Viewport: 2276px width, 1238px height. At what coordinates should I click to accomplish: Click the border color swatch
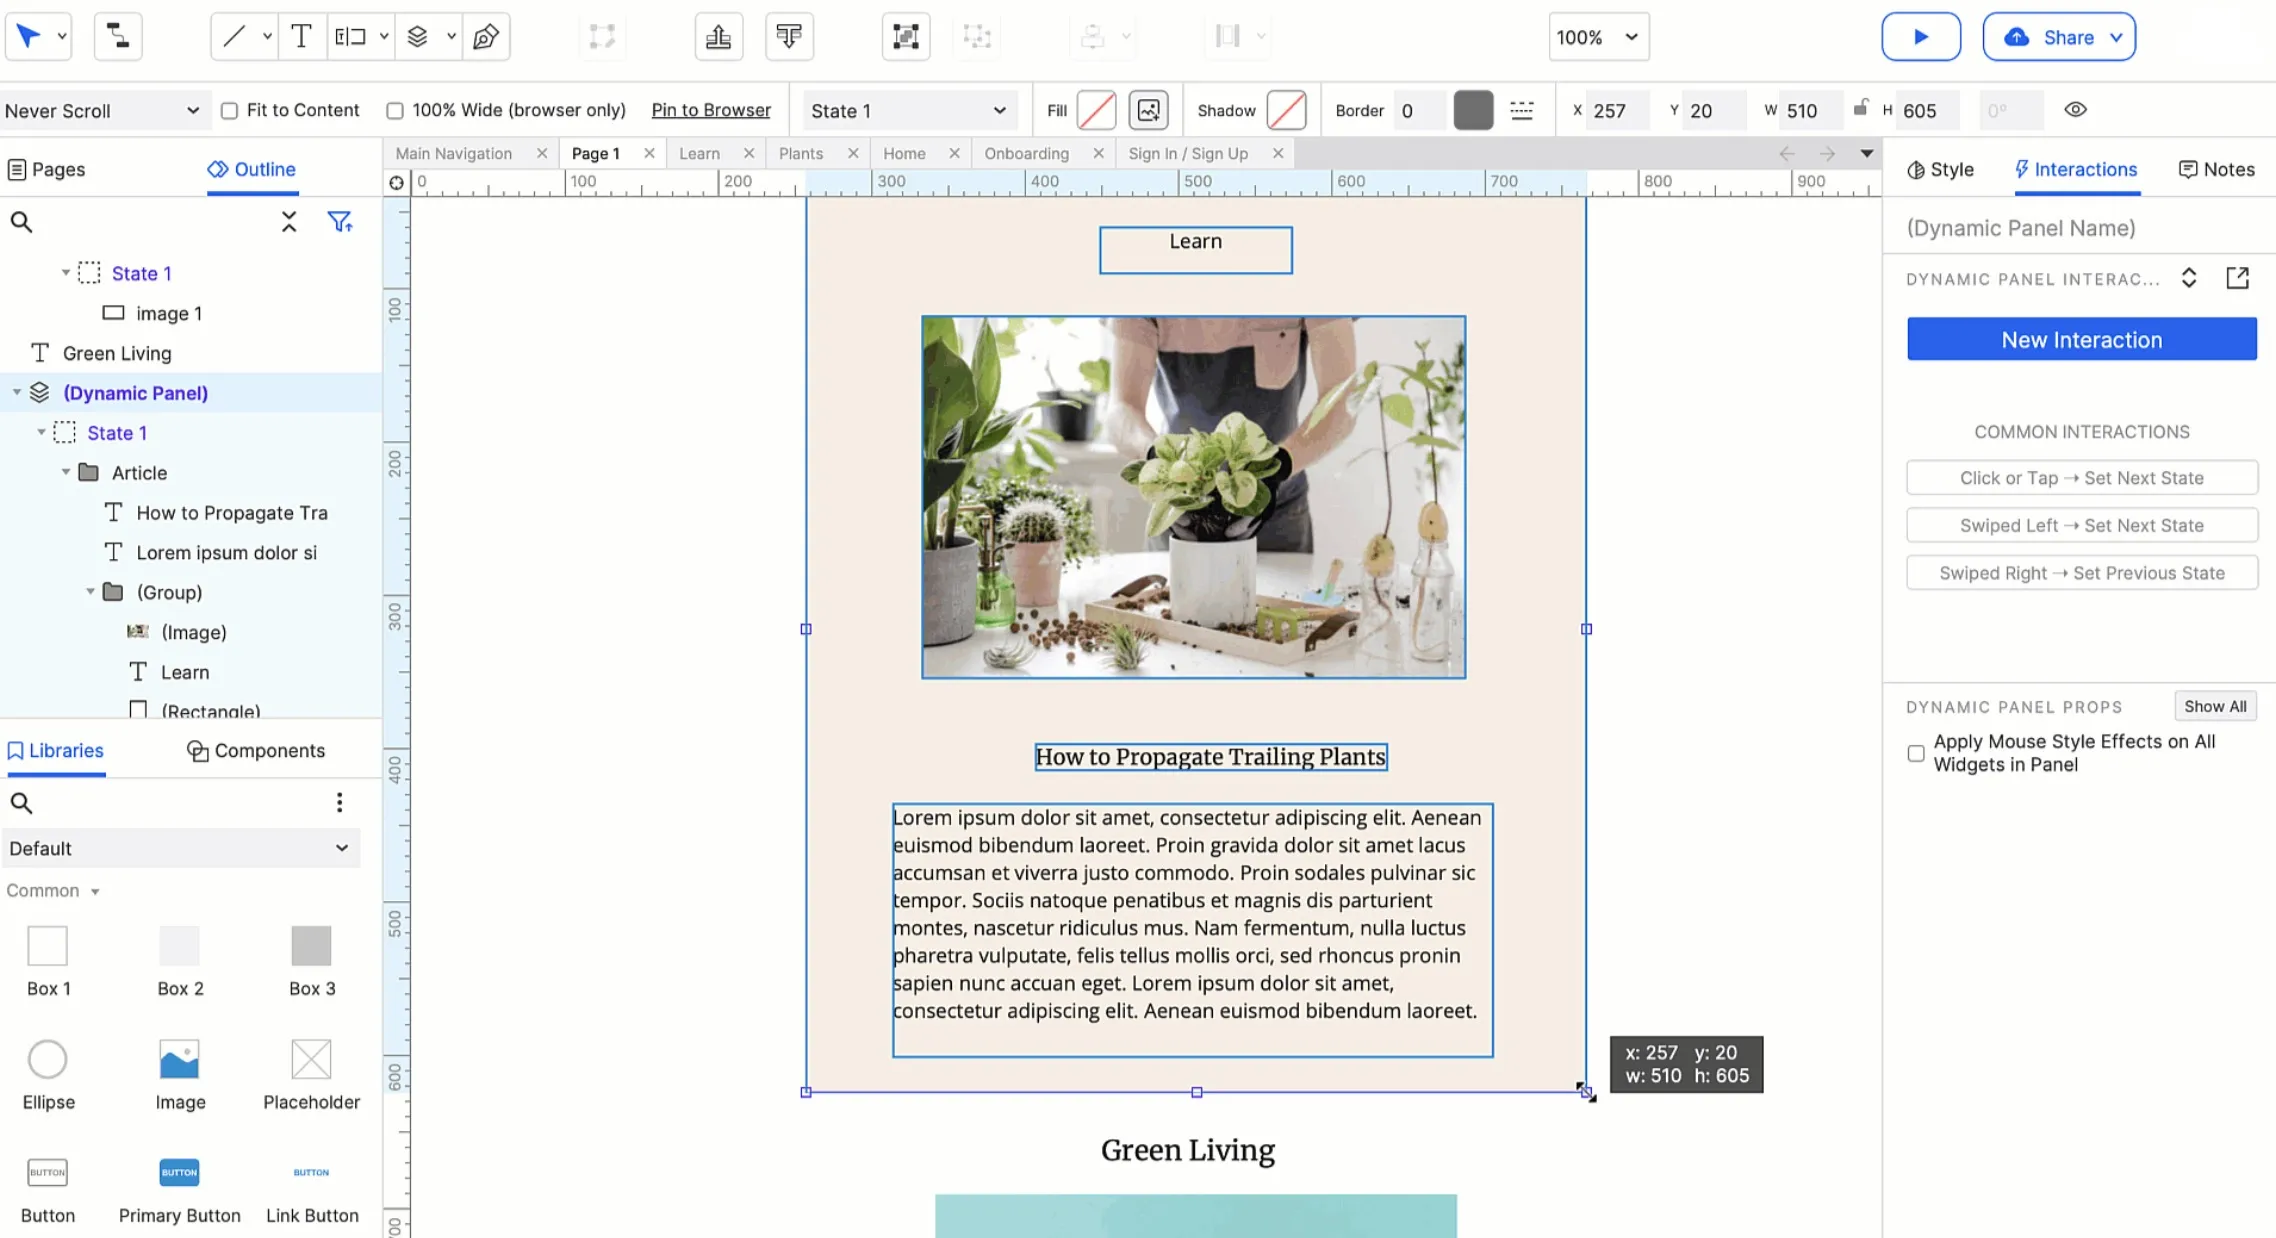(x=1473, y=110)
